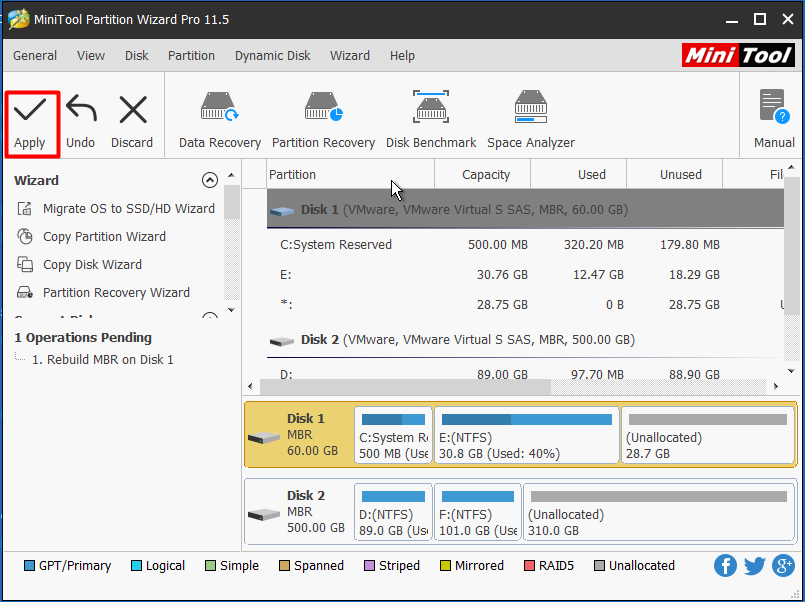Open the View menu
Viewport: 805px width, 602px height.
(91, 55)
